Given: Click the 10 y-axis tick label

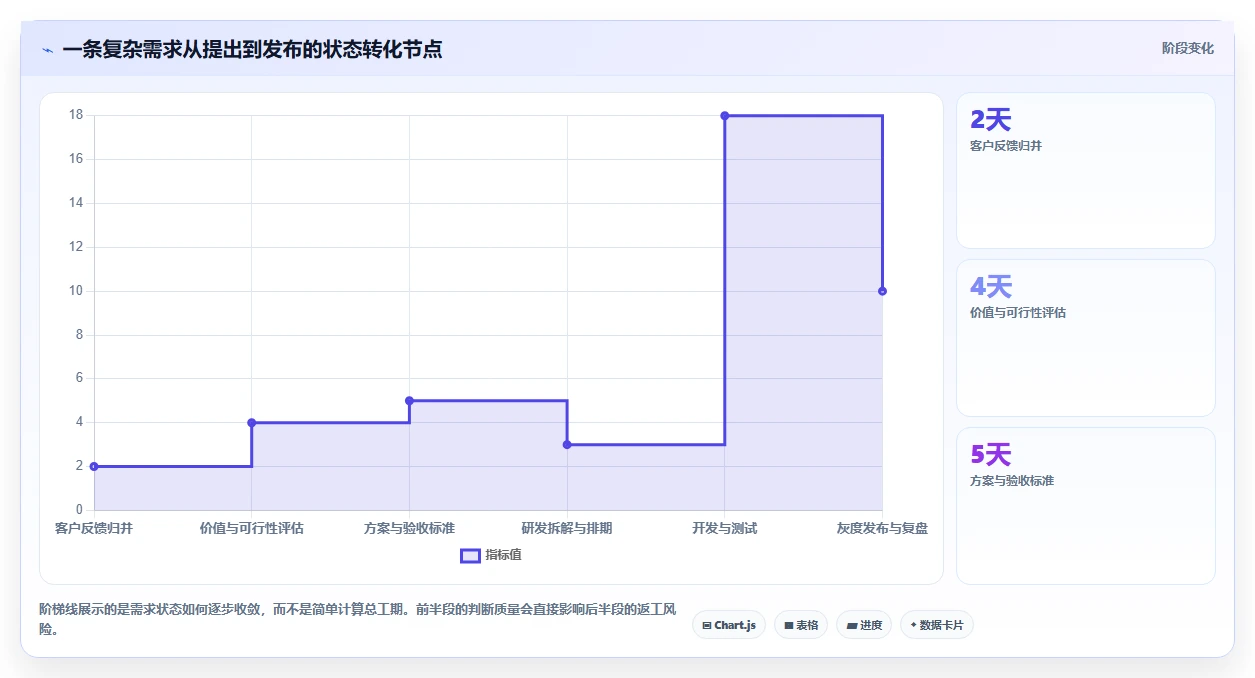Looking at the screenshot, I should [x=76, y=291].
